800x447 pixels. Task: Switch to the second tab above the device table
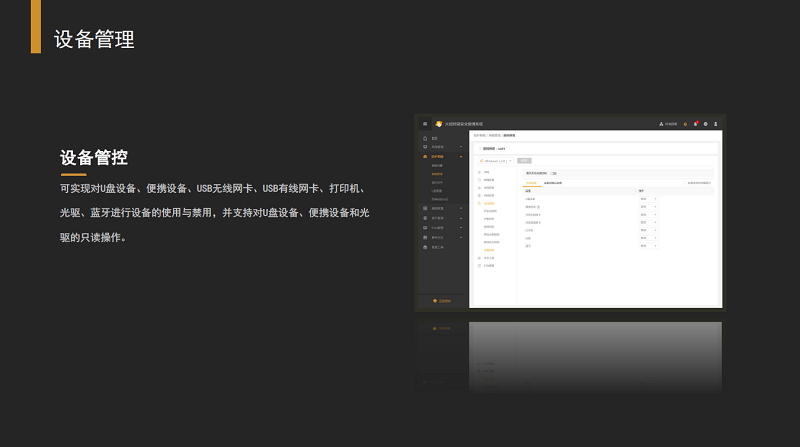552,183
